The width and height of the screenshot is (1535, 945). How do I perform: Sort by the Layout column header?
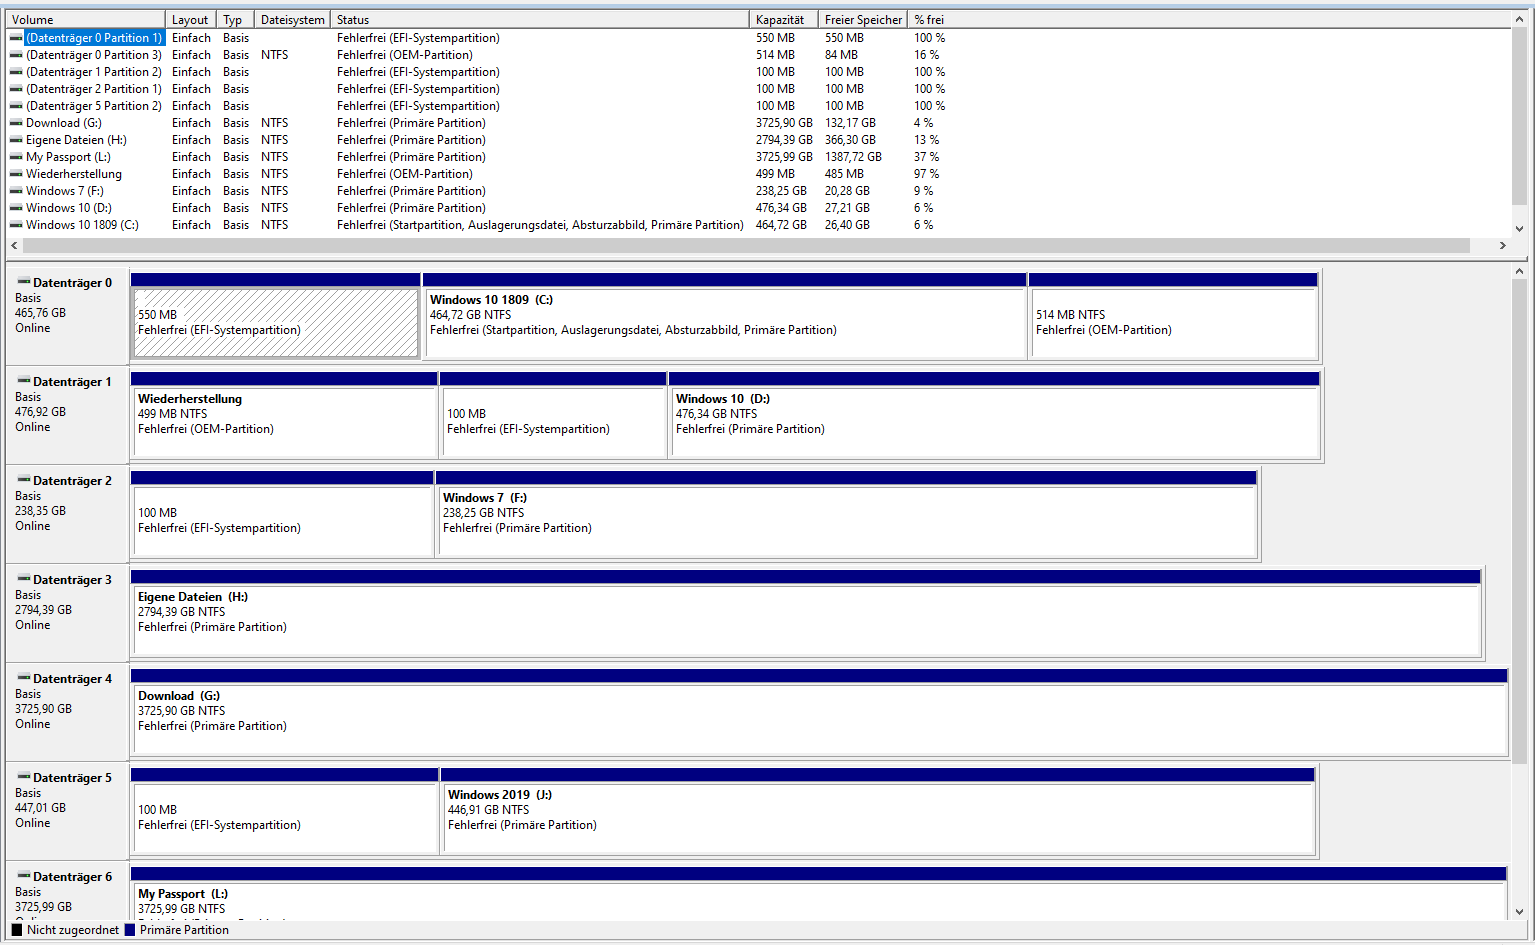click(191, 19)
